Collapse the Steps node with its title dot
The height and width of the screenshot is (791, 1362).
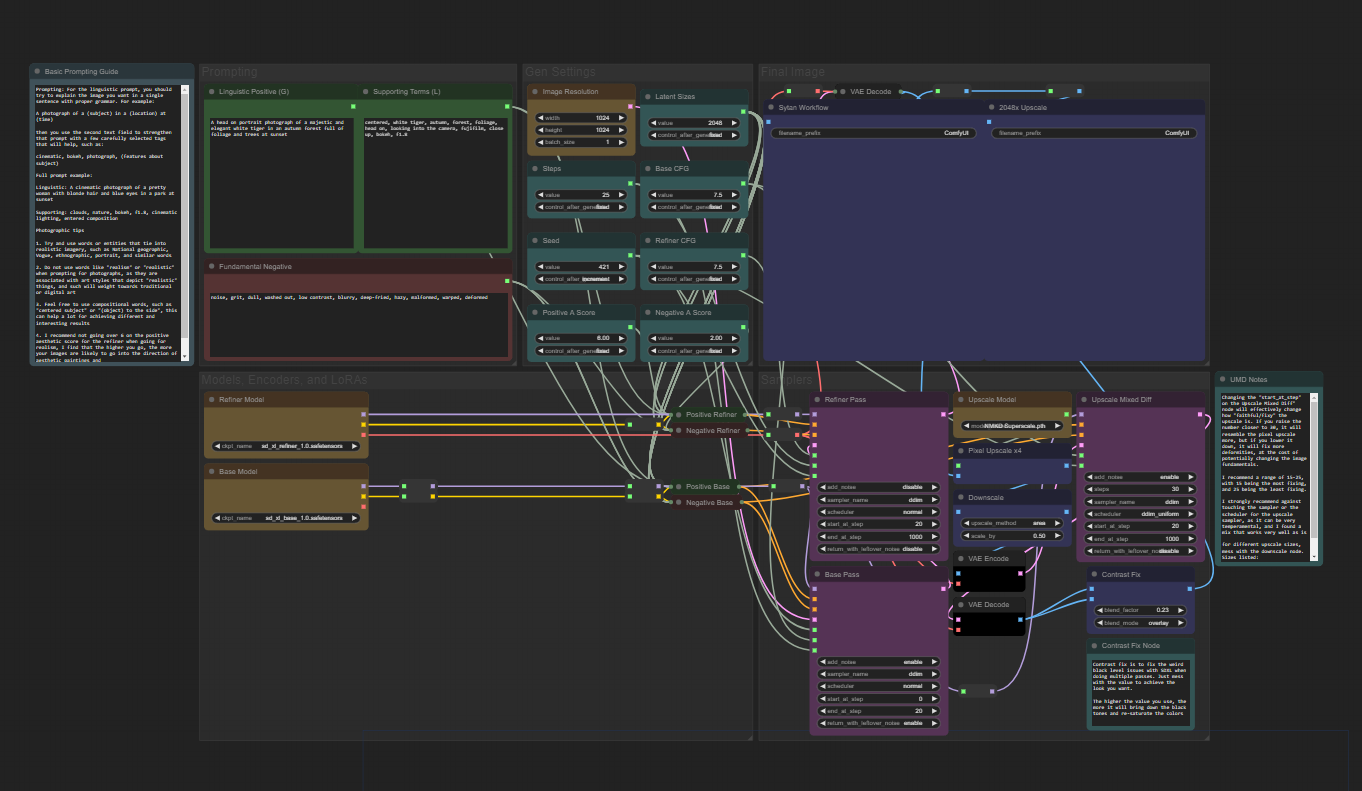point(535,169)
